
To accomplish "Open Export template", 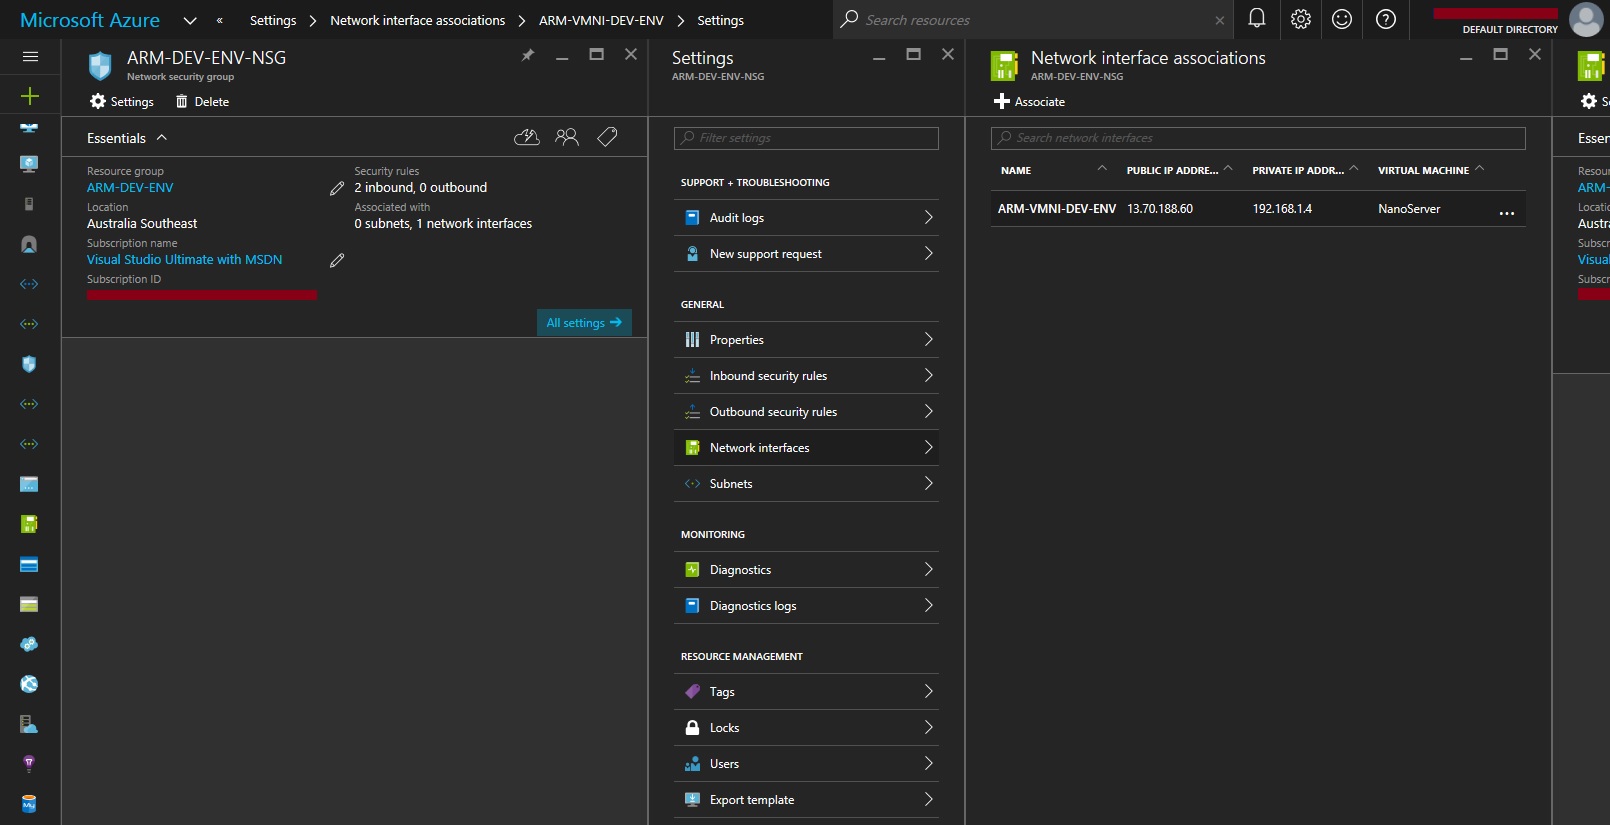I will click(806, 800).
